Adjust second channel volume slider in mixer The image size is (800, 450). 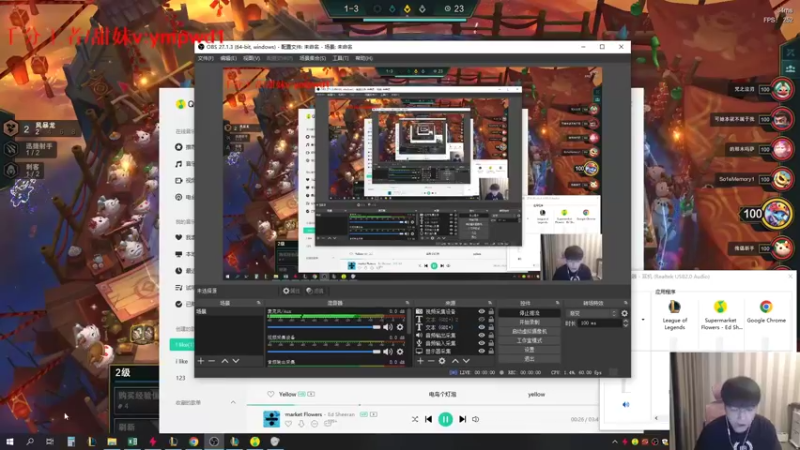pos(324,352)
